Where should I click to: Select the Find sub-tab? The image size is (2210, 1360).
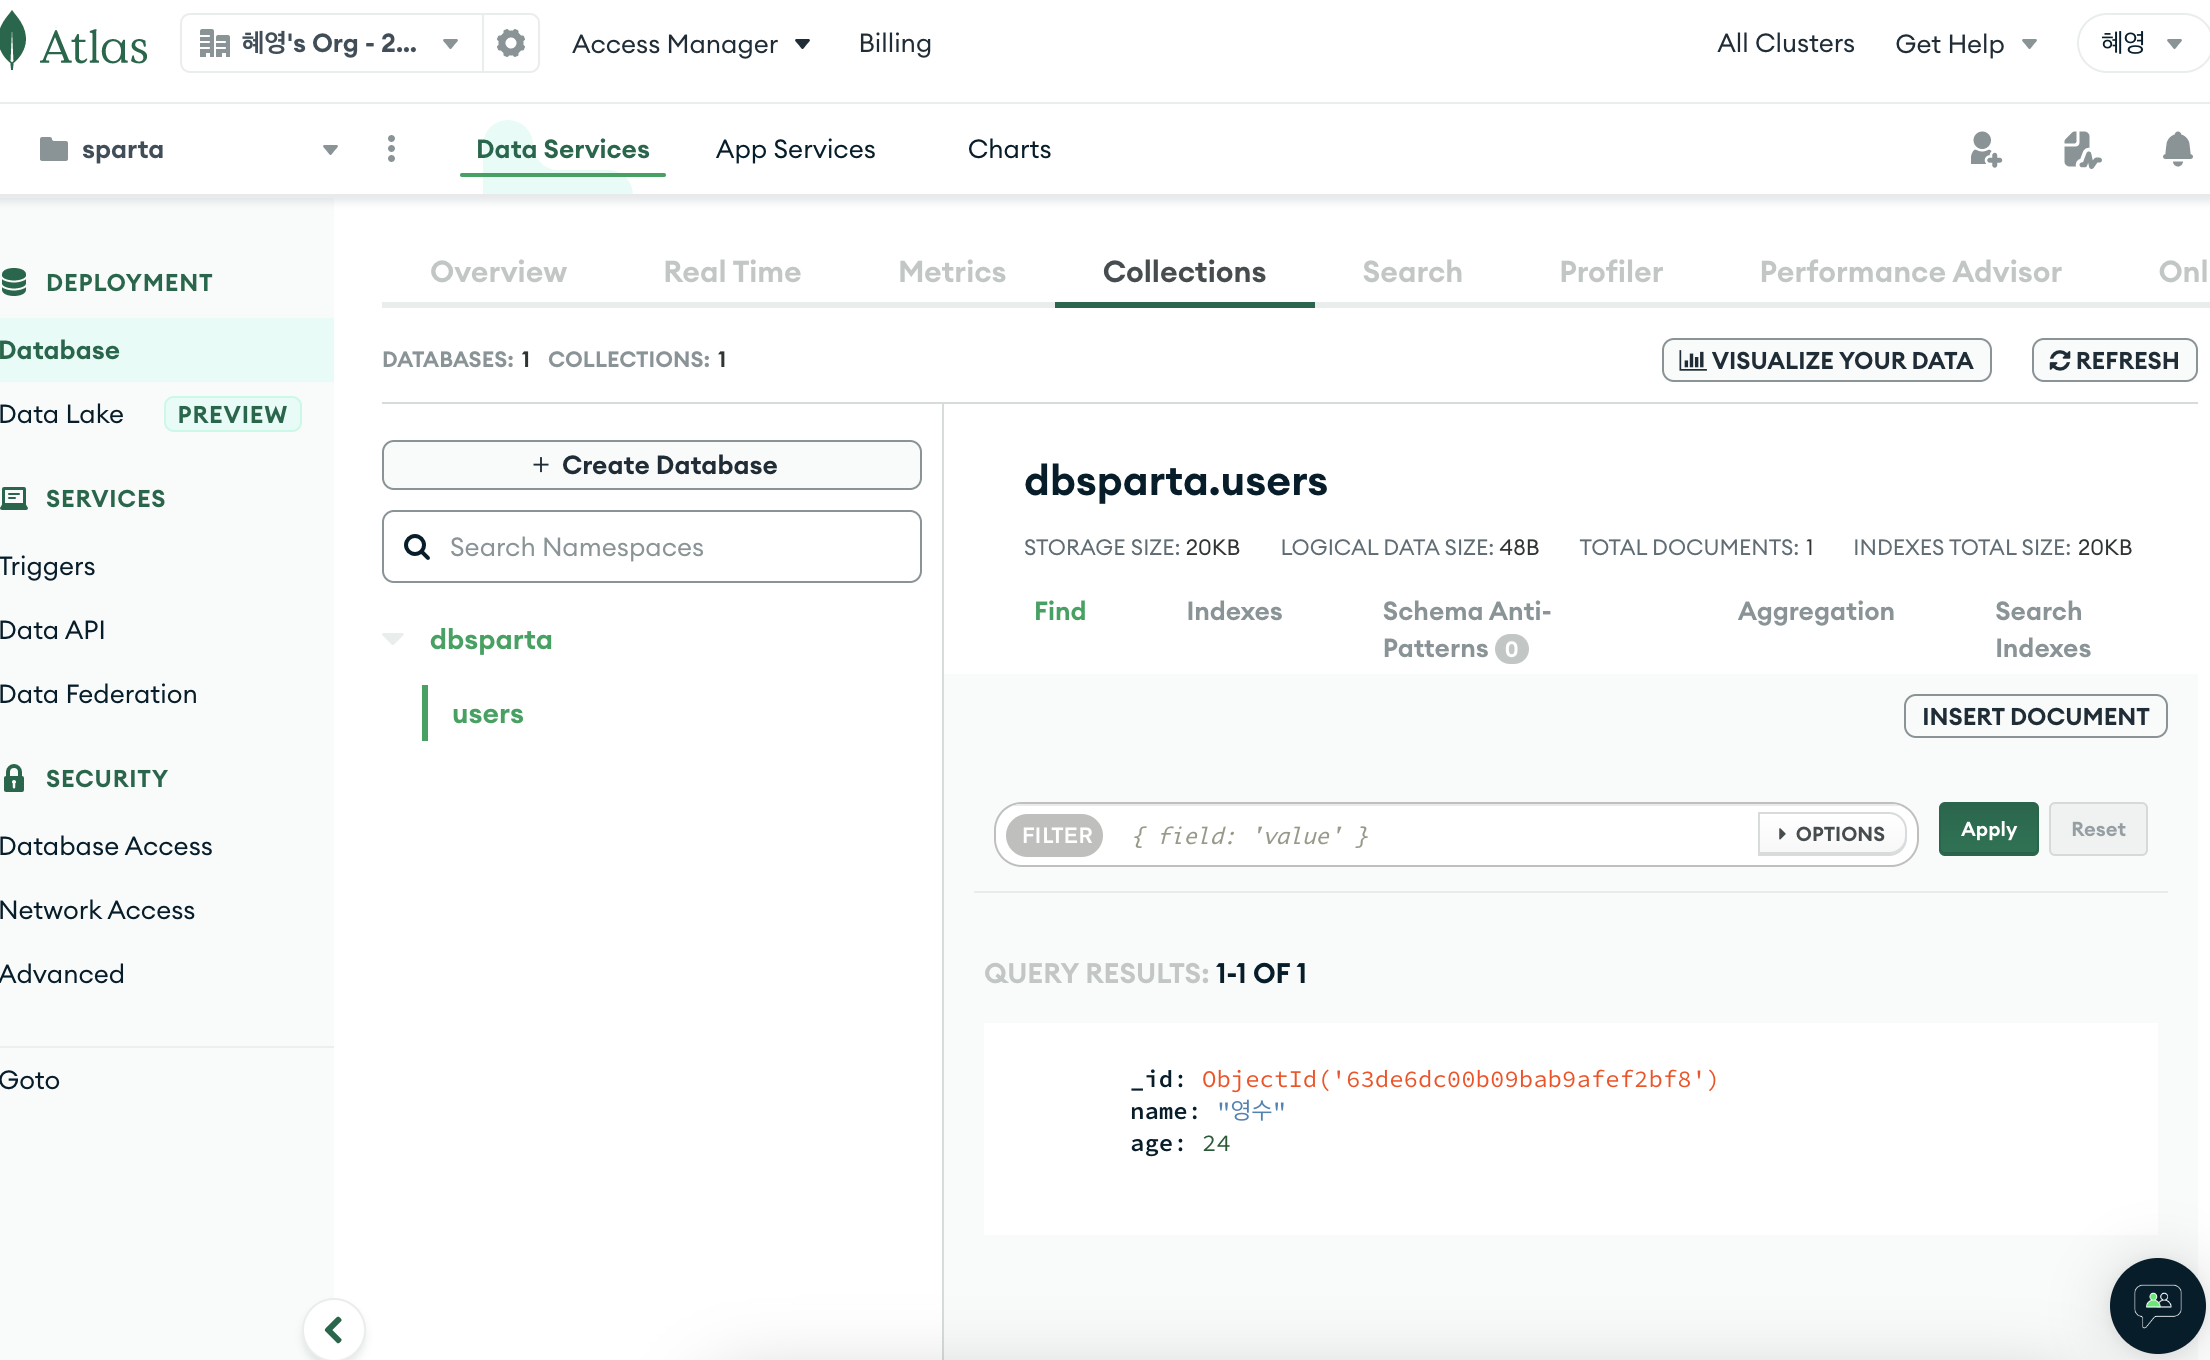pos(1059,611)
